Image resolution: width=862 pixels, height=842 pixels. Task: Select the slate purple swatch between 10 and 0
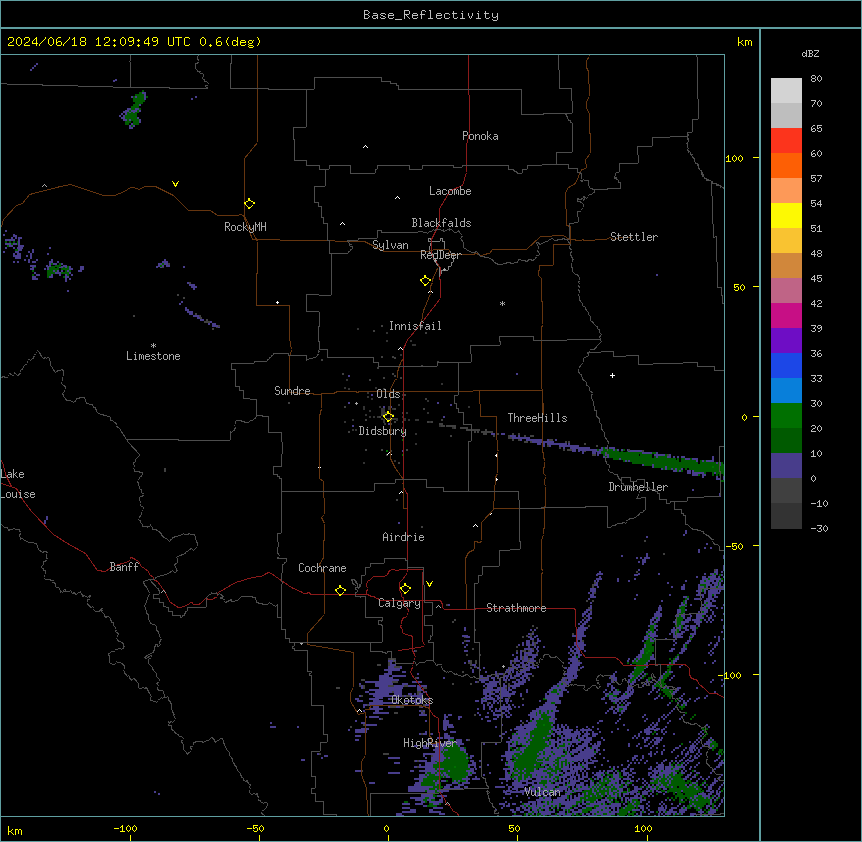tap(786, 466)
